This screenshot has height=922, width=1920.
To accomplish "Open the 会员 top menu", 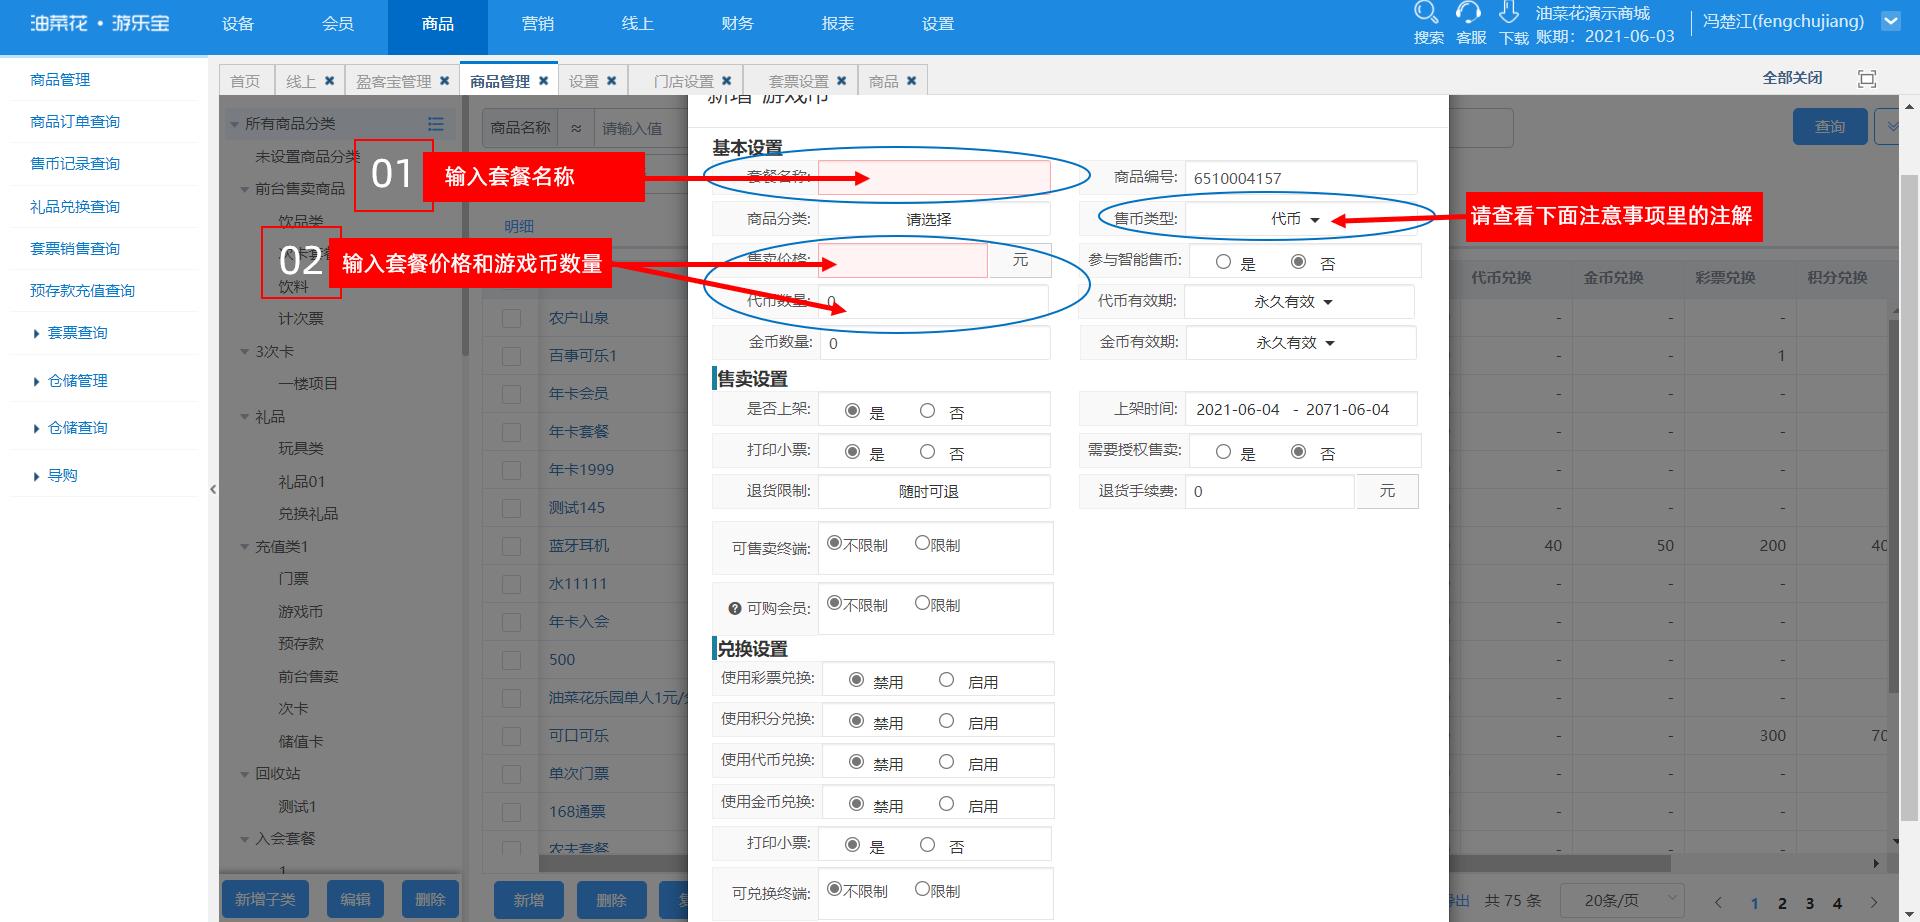I will tap(338, 24).
